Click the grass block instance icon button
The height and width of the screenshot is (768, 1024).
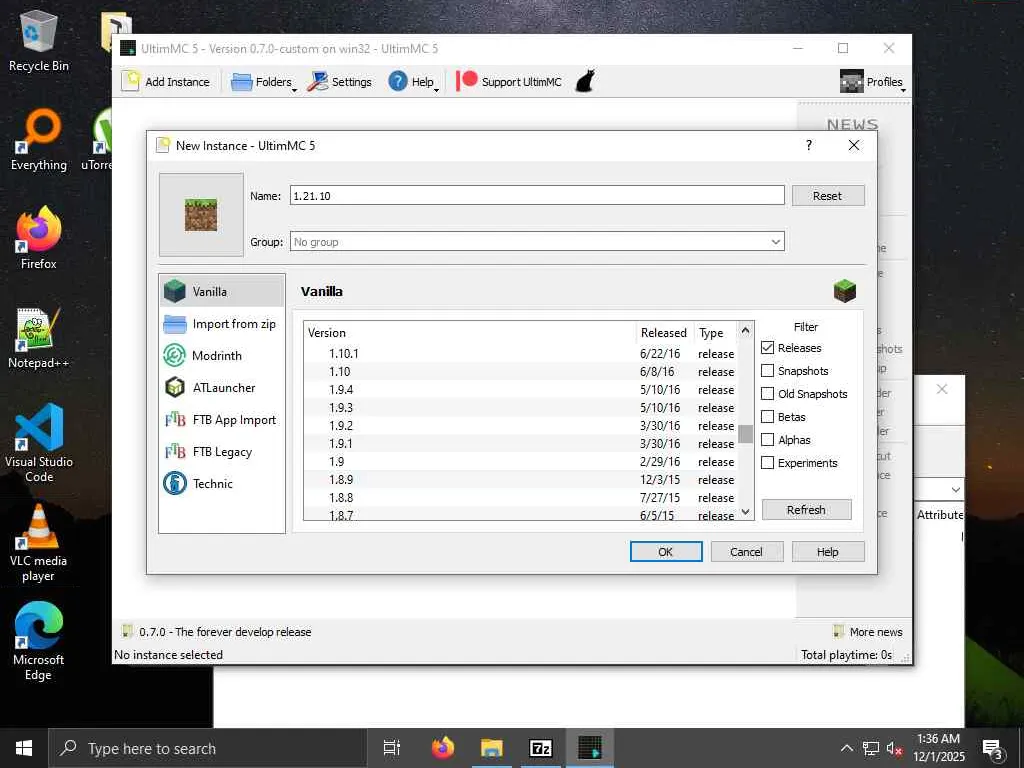point(201,215)
